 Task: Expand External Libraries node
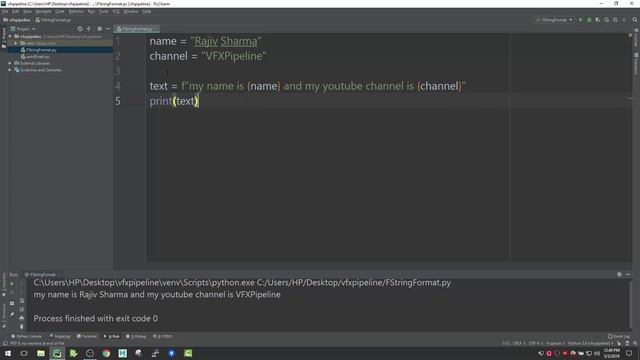tap(10, 63)
